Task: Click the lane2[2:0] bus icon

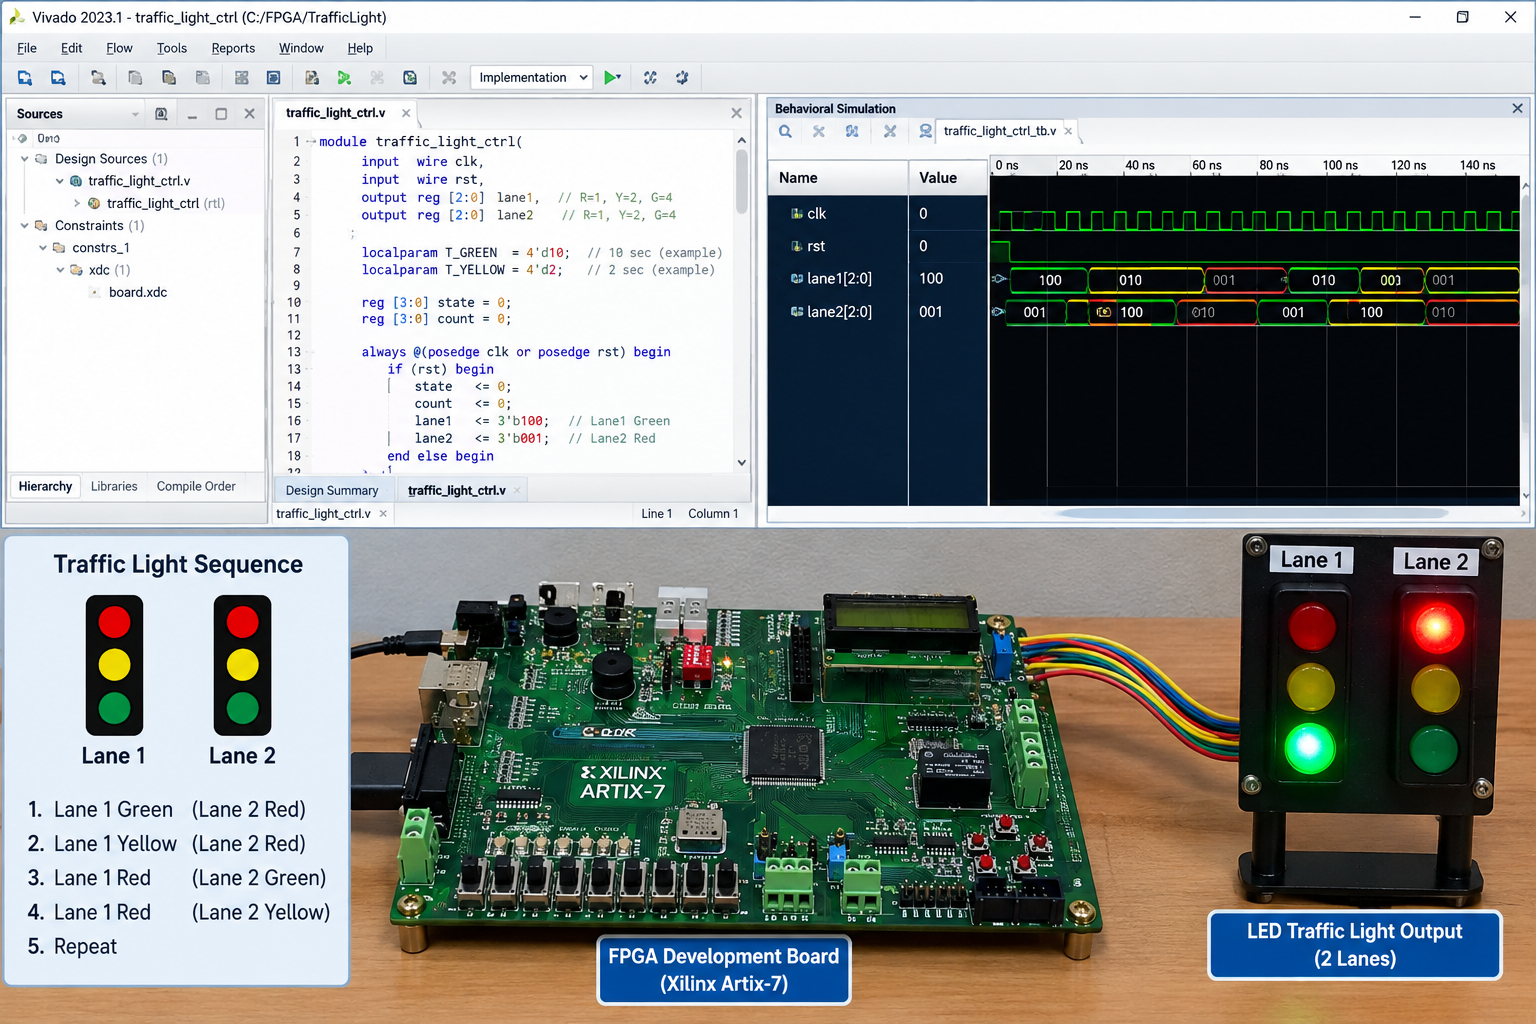Action: click(797, 312)
